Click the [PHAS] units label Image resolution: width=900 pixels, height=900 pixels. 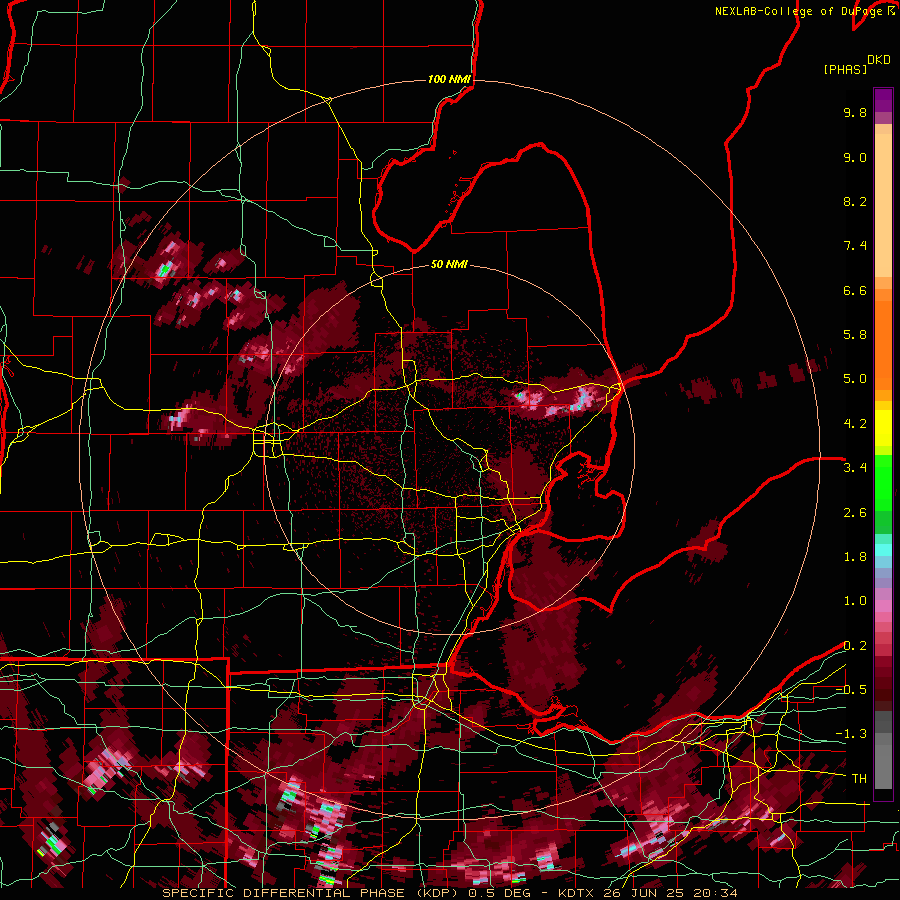(845, 69)
